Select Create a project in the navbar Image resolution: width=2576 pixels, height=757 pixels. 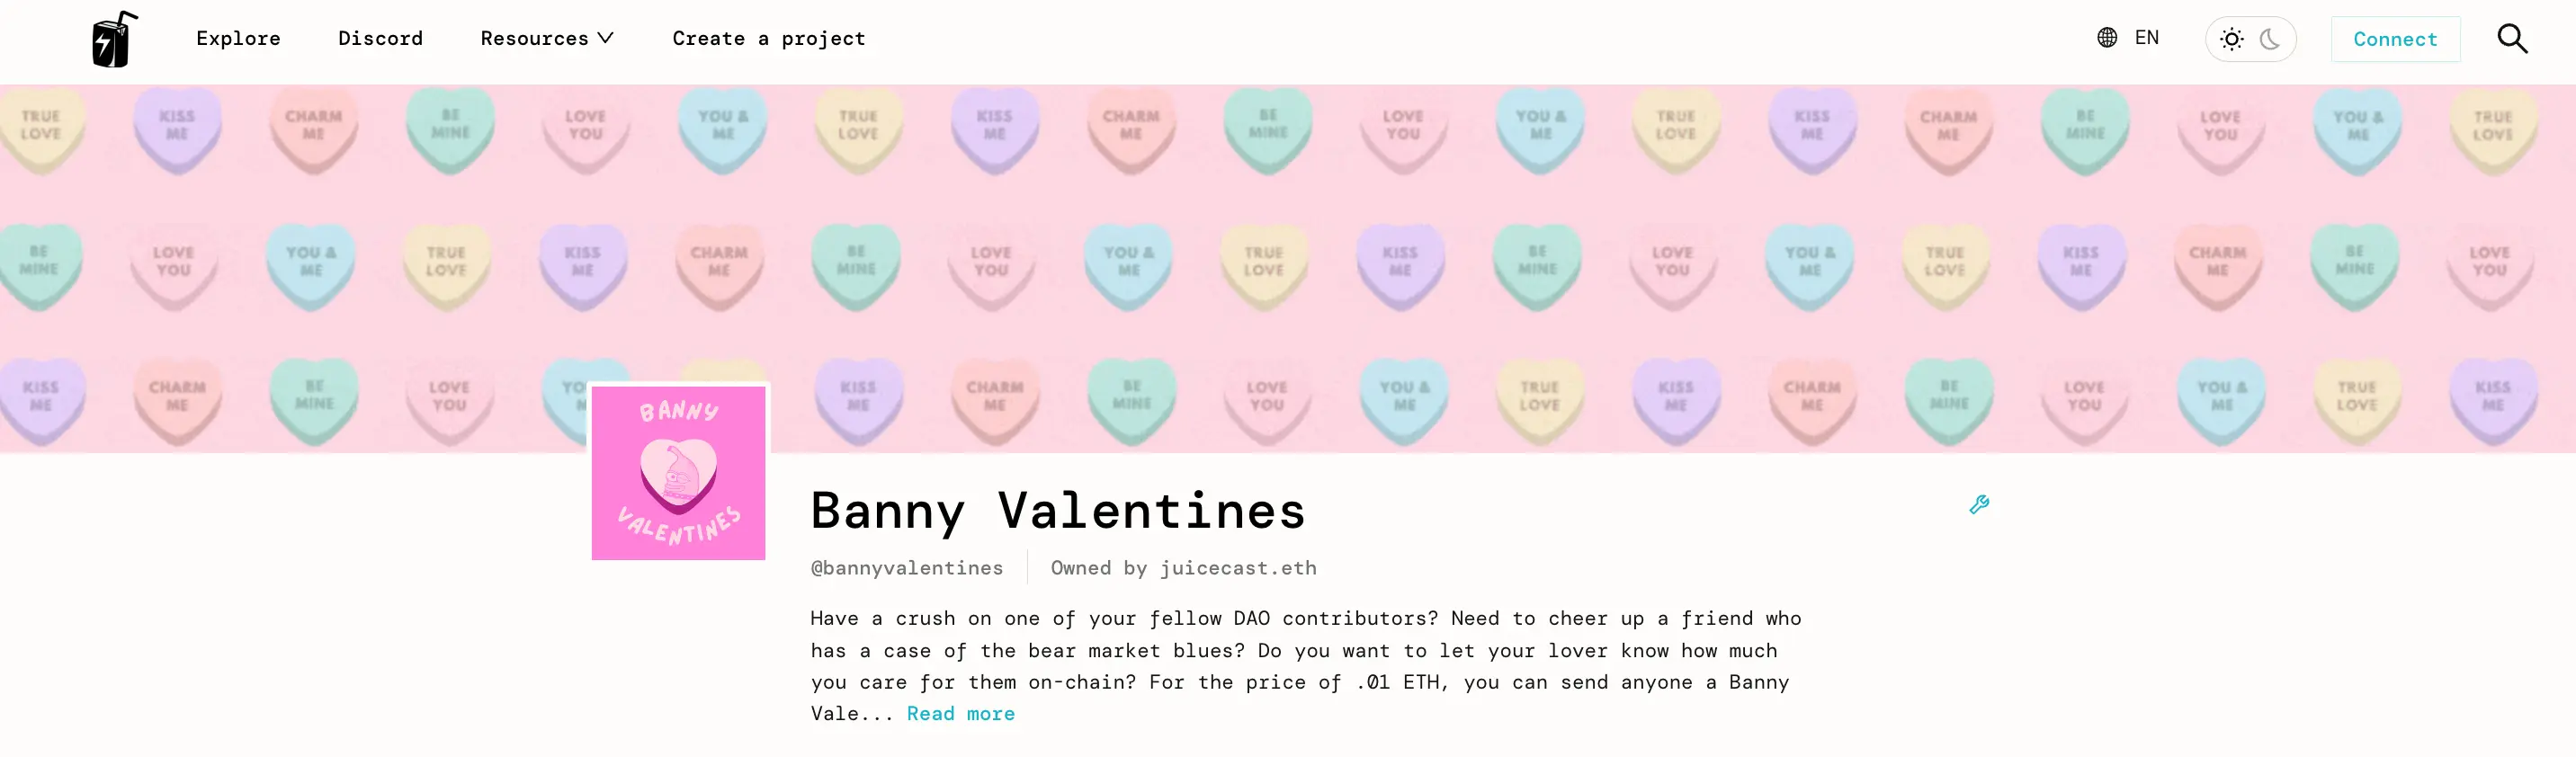(x=769, y=39)
